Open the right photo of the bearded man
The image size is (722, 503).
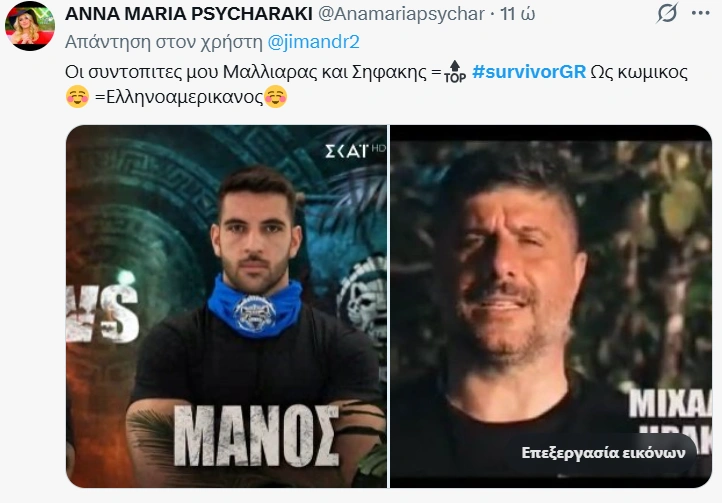[551, 306]
